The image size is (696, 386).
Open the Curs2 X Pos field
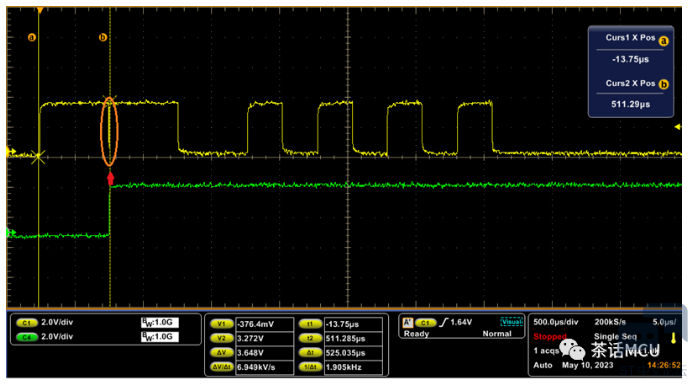pos(630,94)
